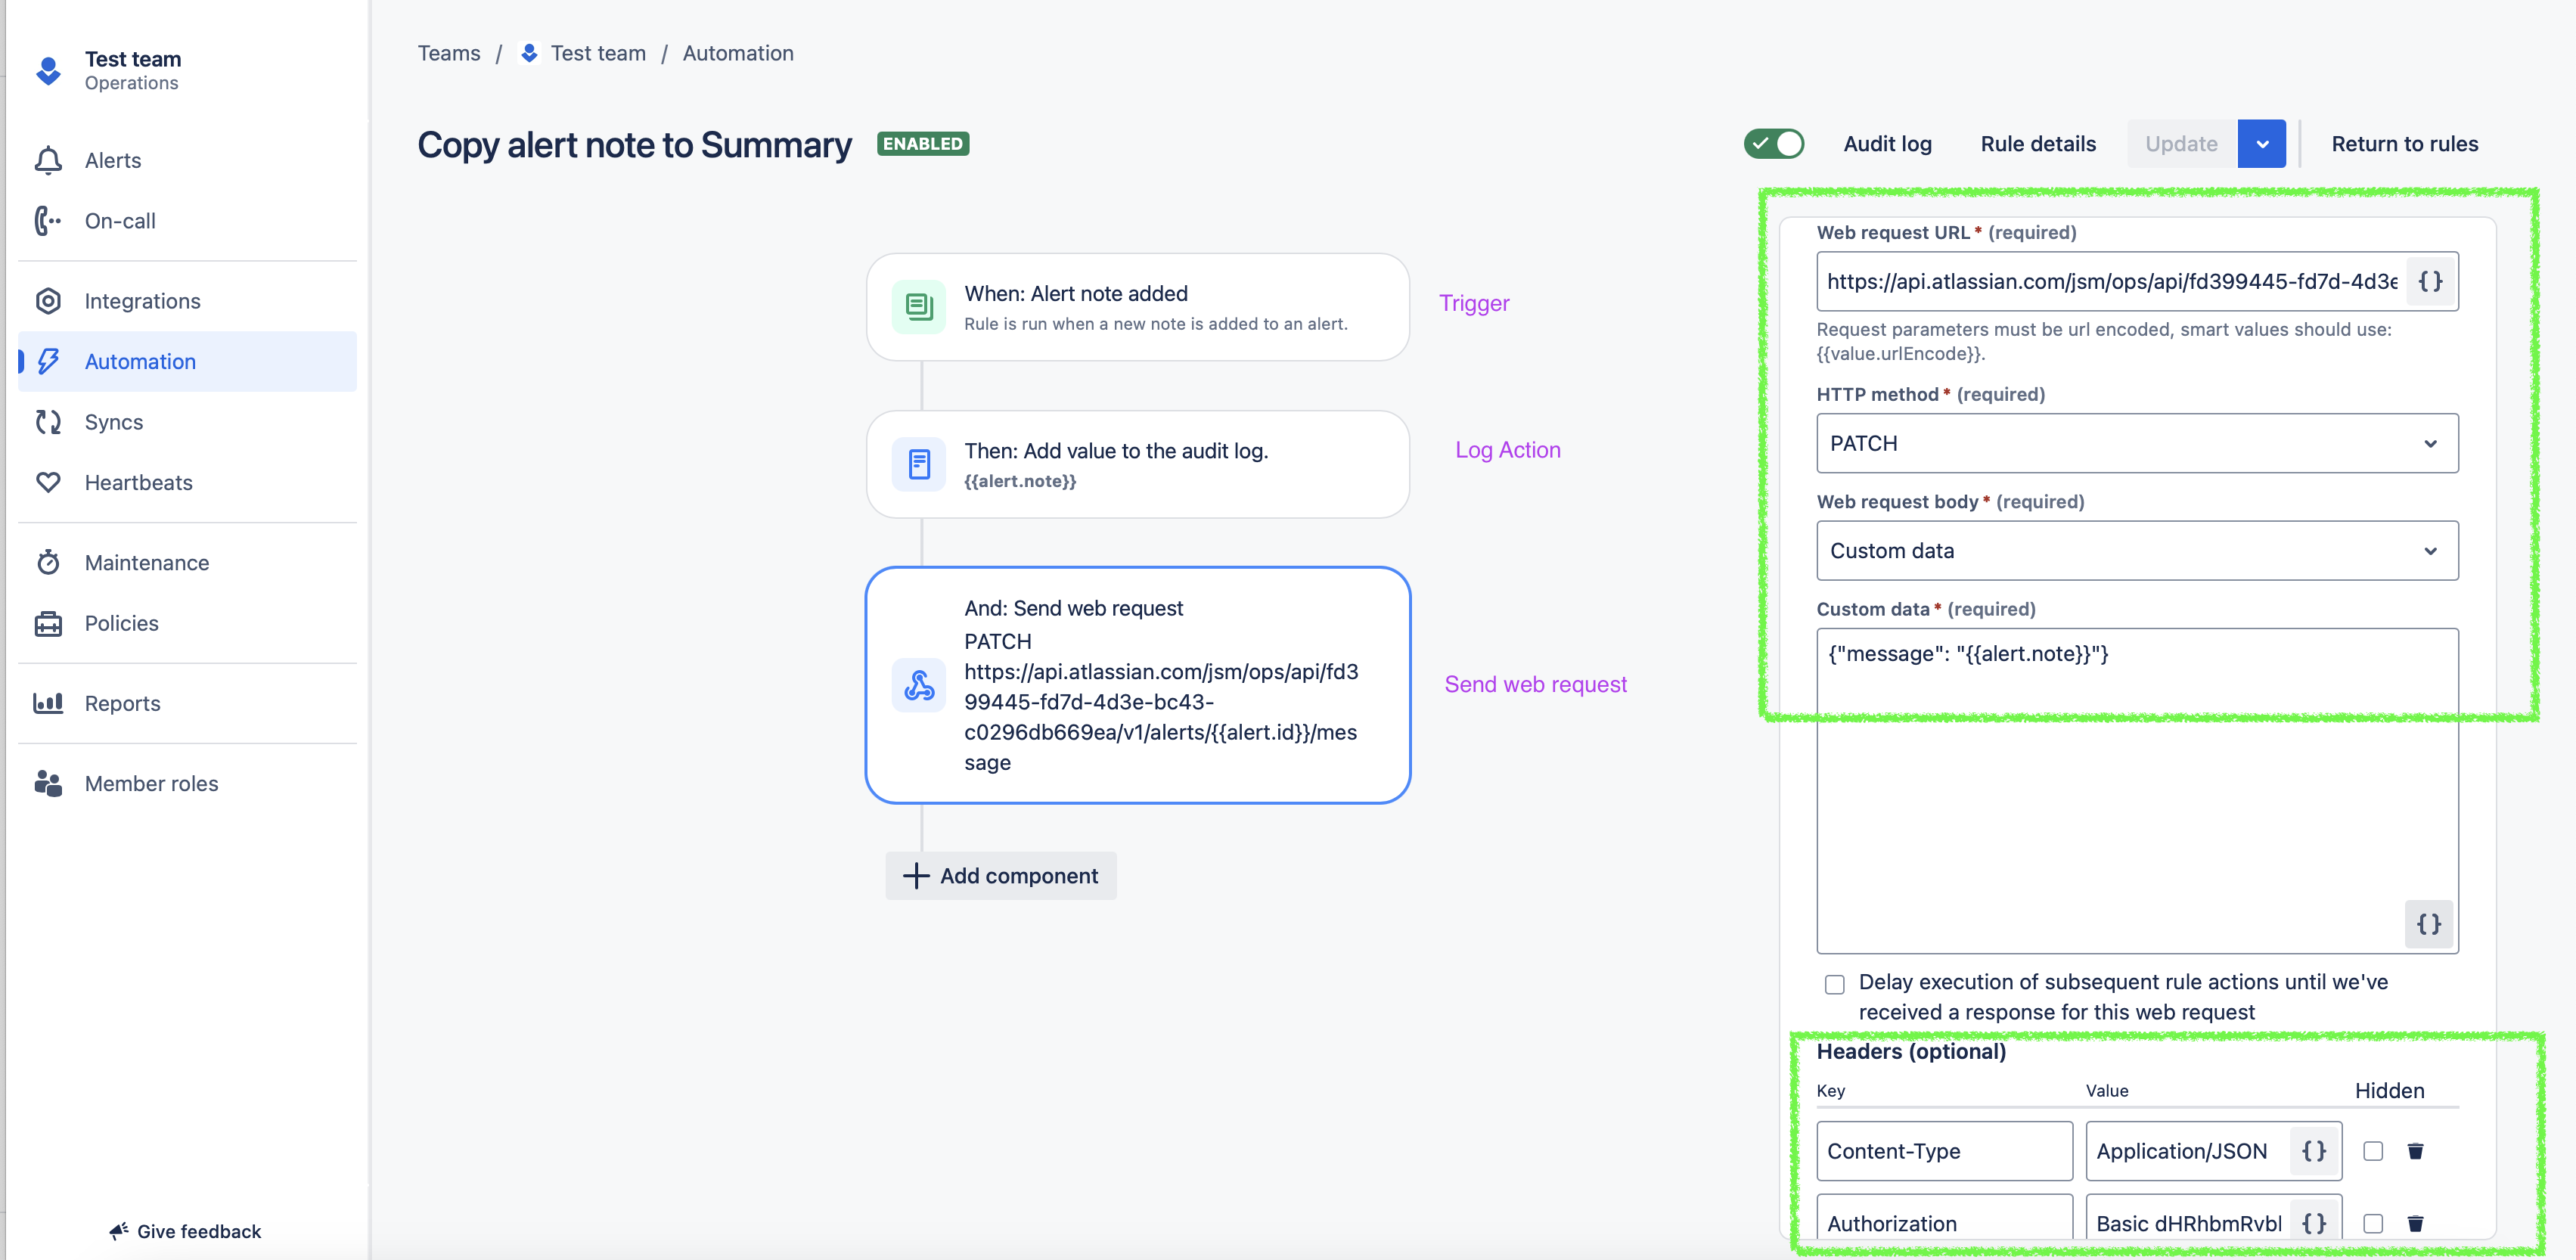Viewport: 2576px width, 1260px height.
Task: Insert smart value in Web request URL
Action: pyautogui.click(x=2430, y=281)
